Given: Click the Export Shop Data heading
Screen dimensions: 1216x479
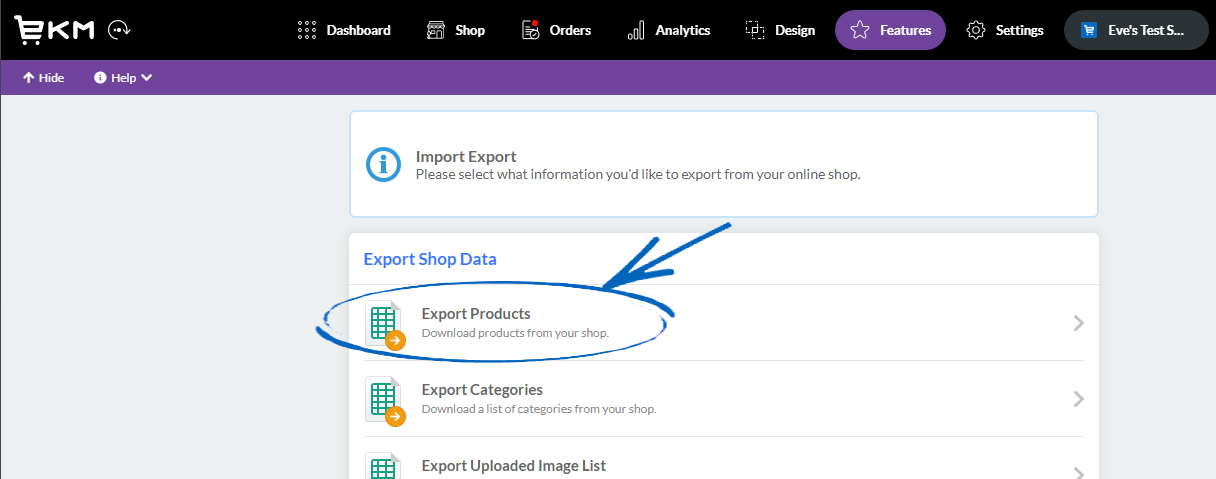Looking at the screenshot, I should 430,259.
